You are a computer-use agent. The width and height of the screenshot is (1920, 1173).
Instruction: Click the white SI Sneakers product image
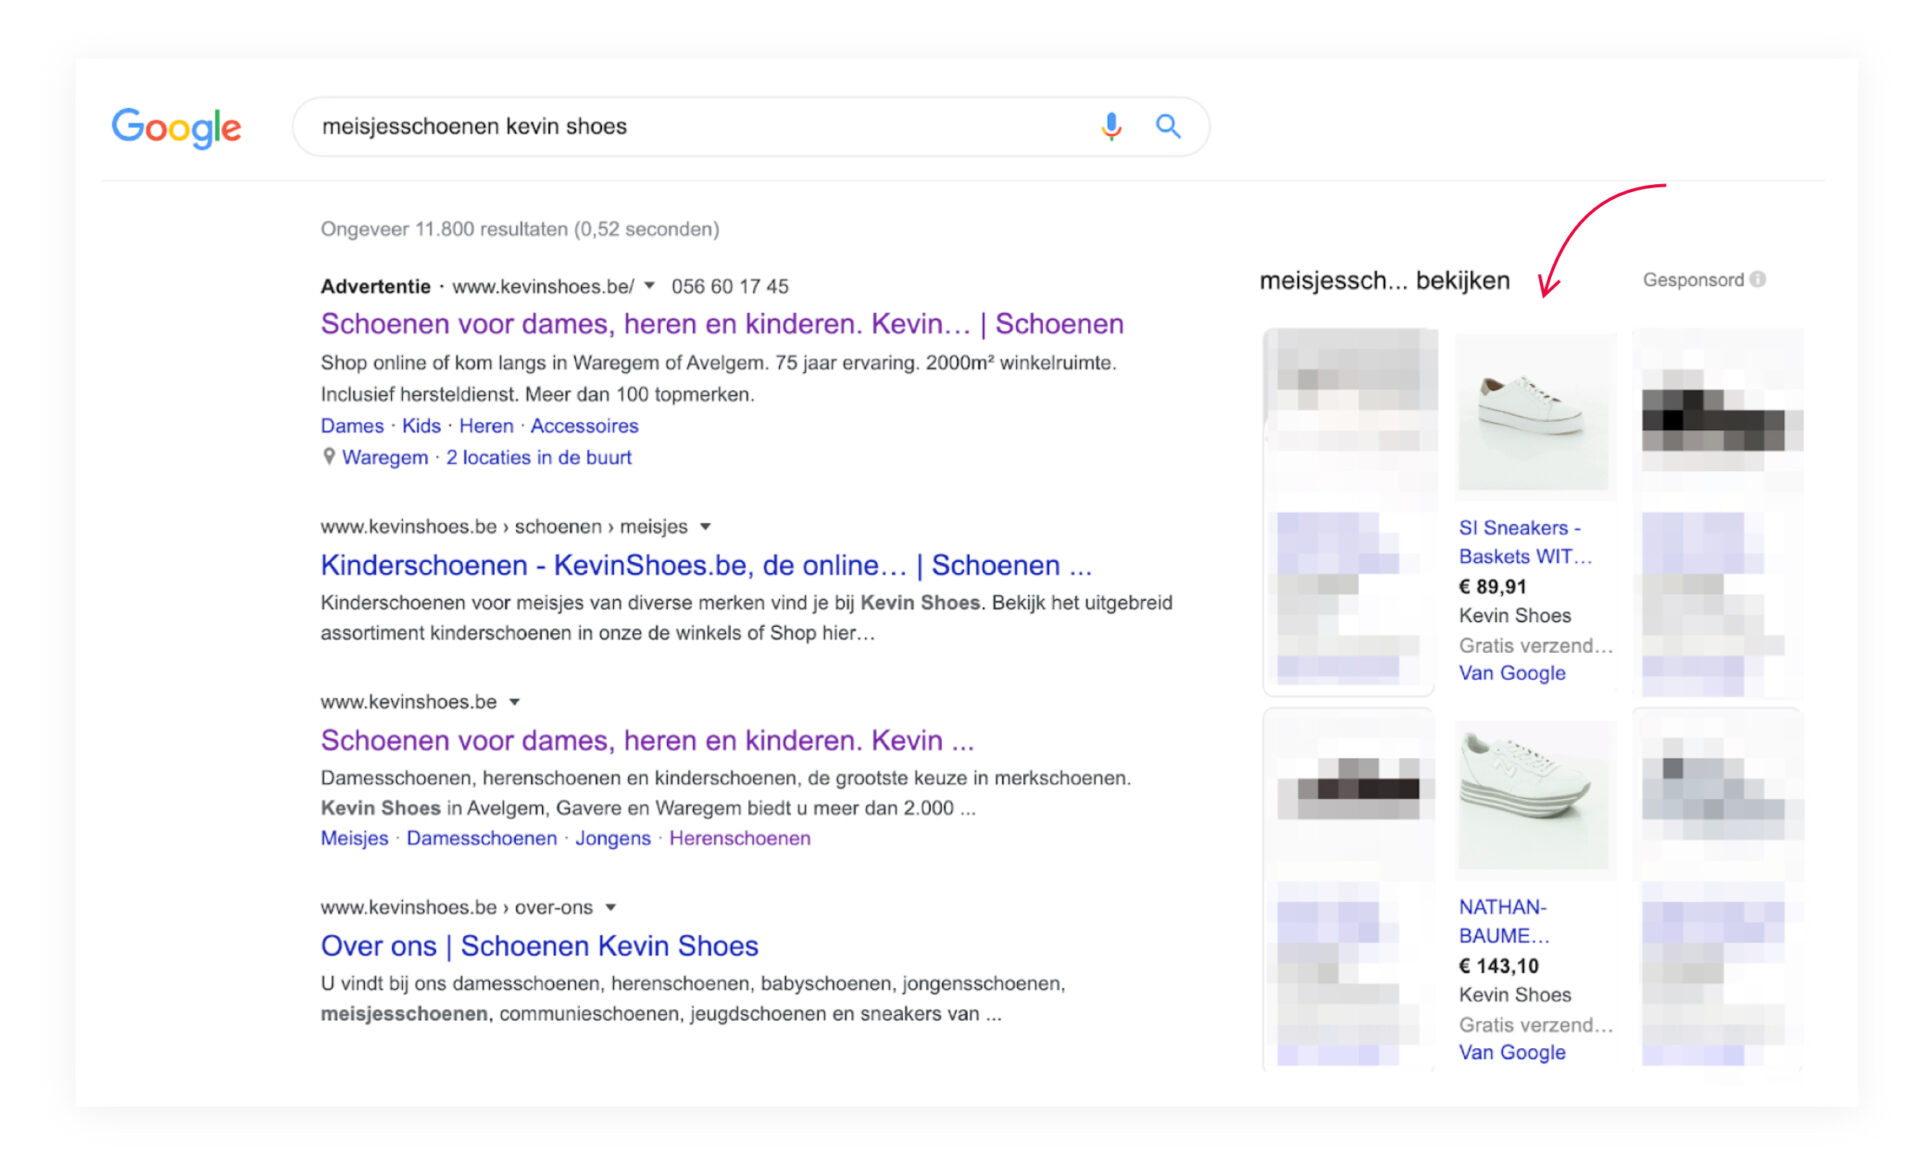pos(1534,413)
